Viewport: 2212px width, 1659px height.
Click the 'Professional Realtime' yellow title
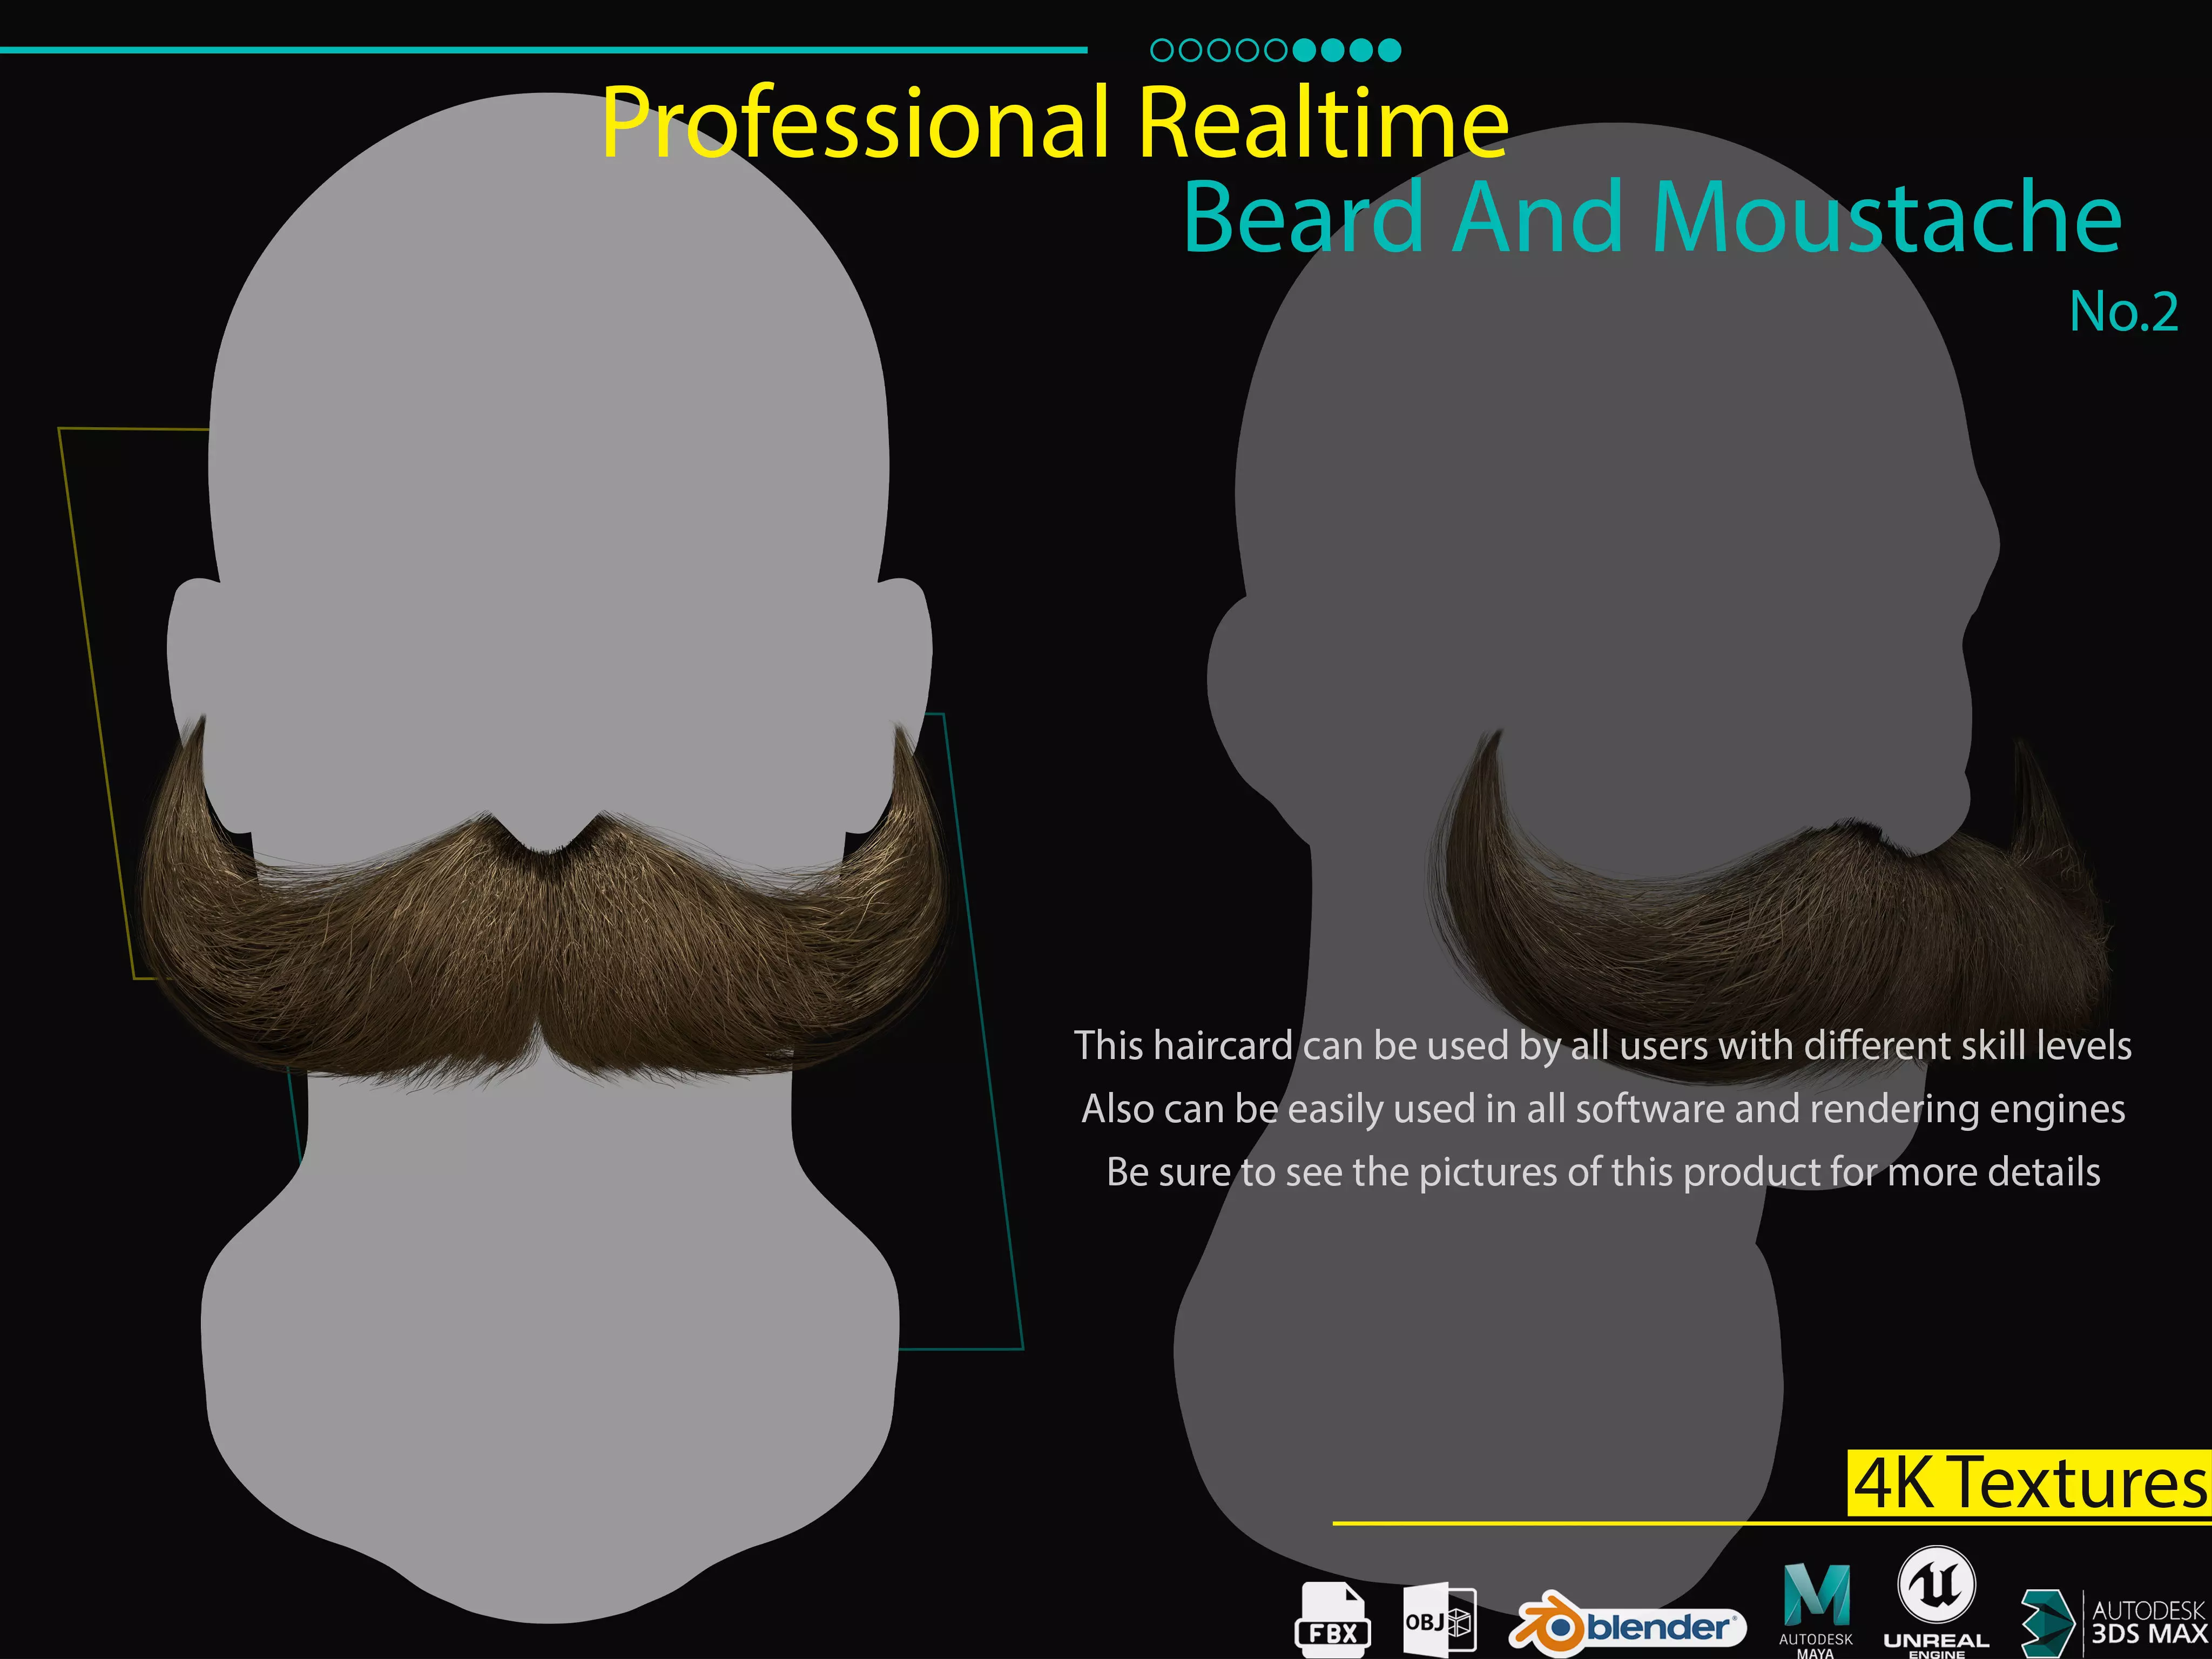[x=1055, y=122]
